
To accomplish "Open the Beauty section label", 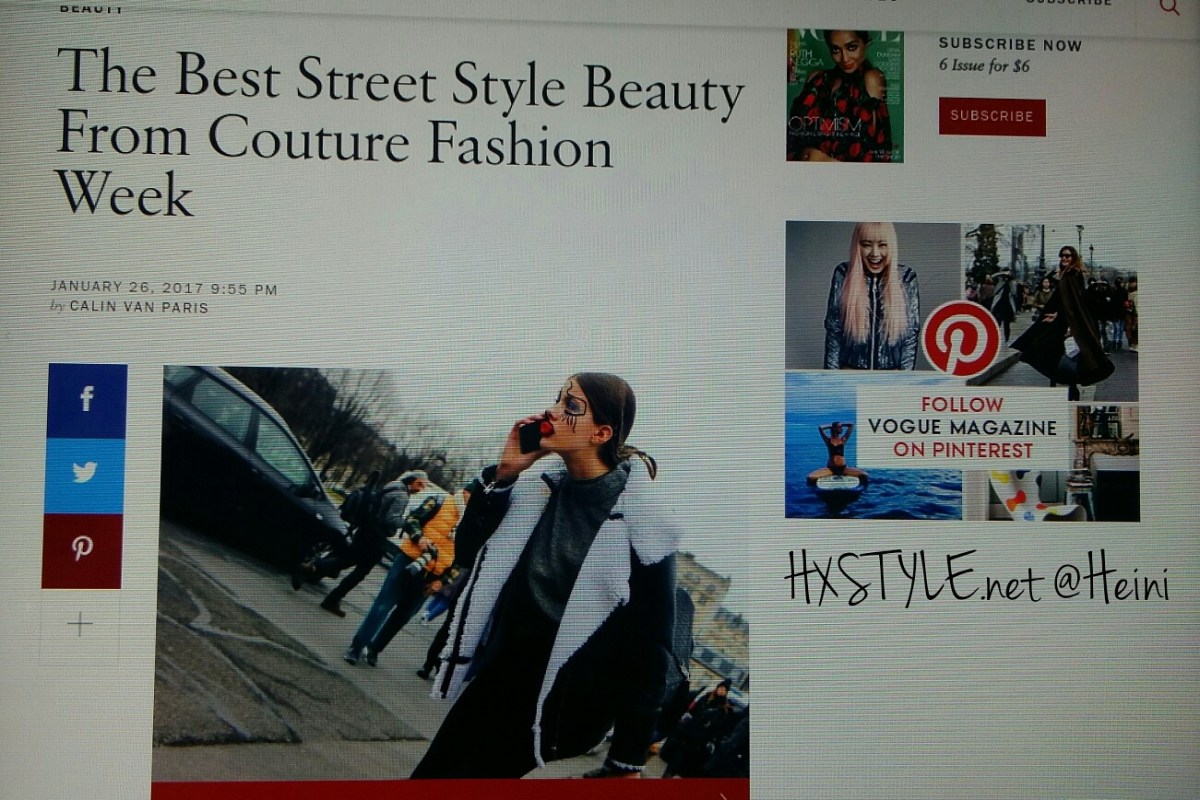I will point(92,8).
